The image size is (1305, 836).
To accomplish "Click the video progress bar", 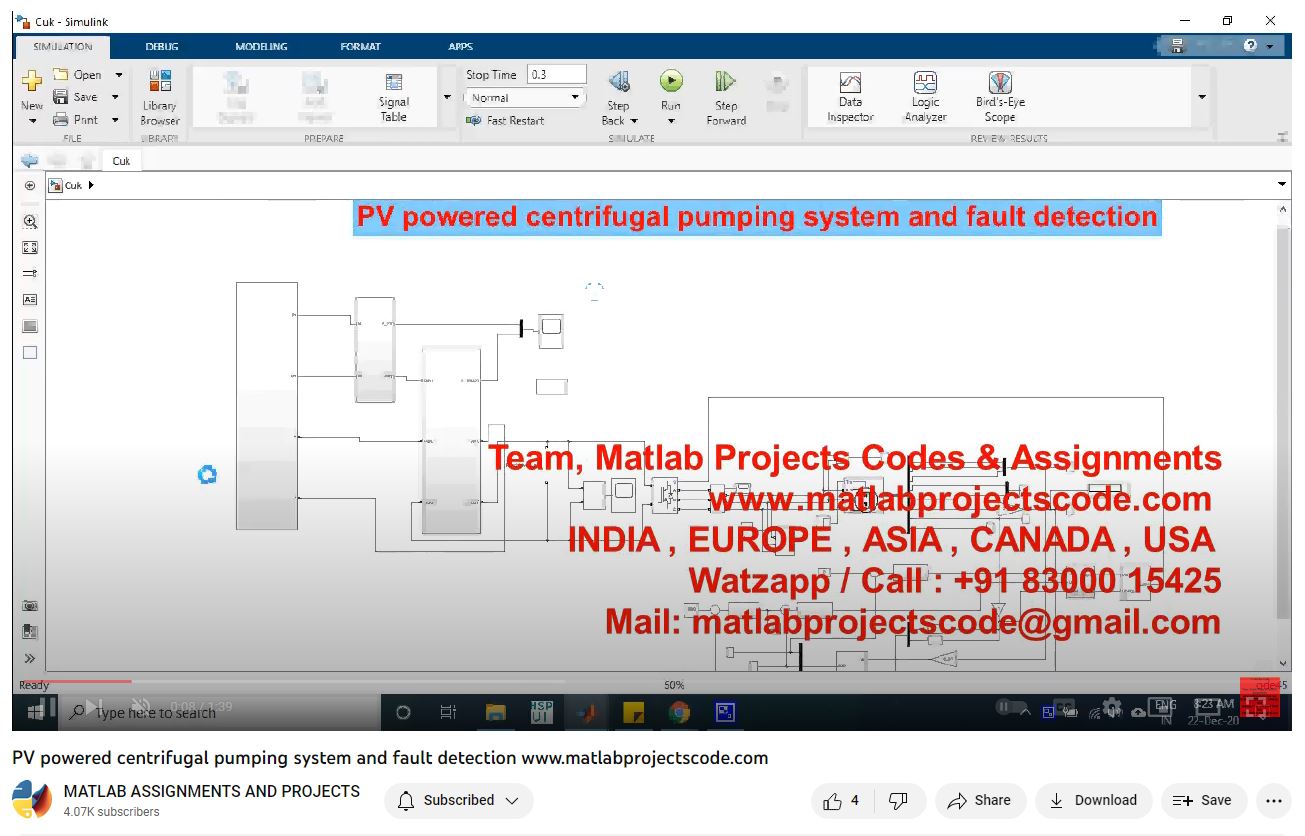I will point(300,682).
